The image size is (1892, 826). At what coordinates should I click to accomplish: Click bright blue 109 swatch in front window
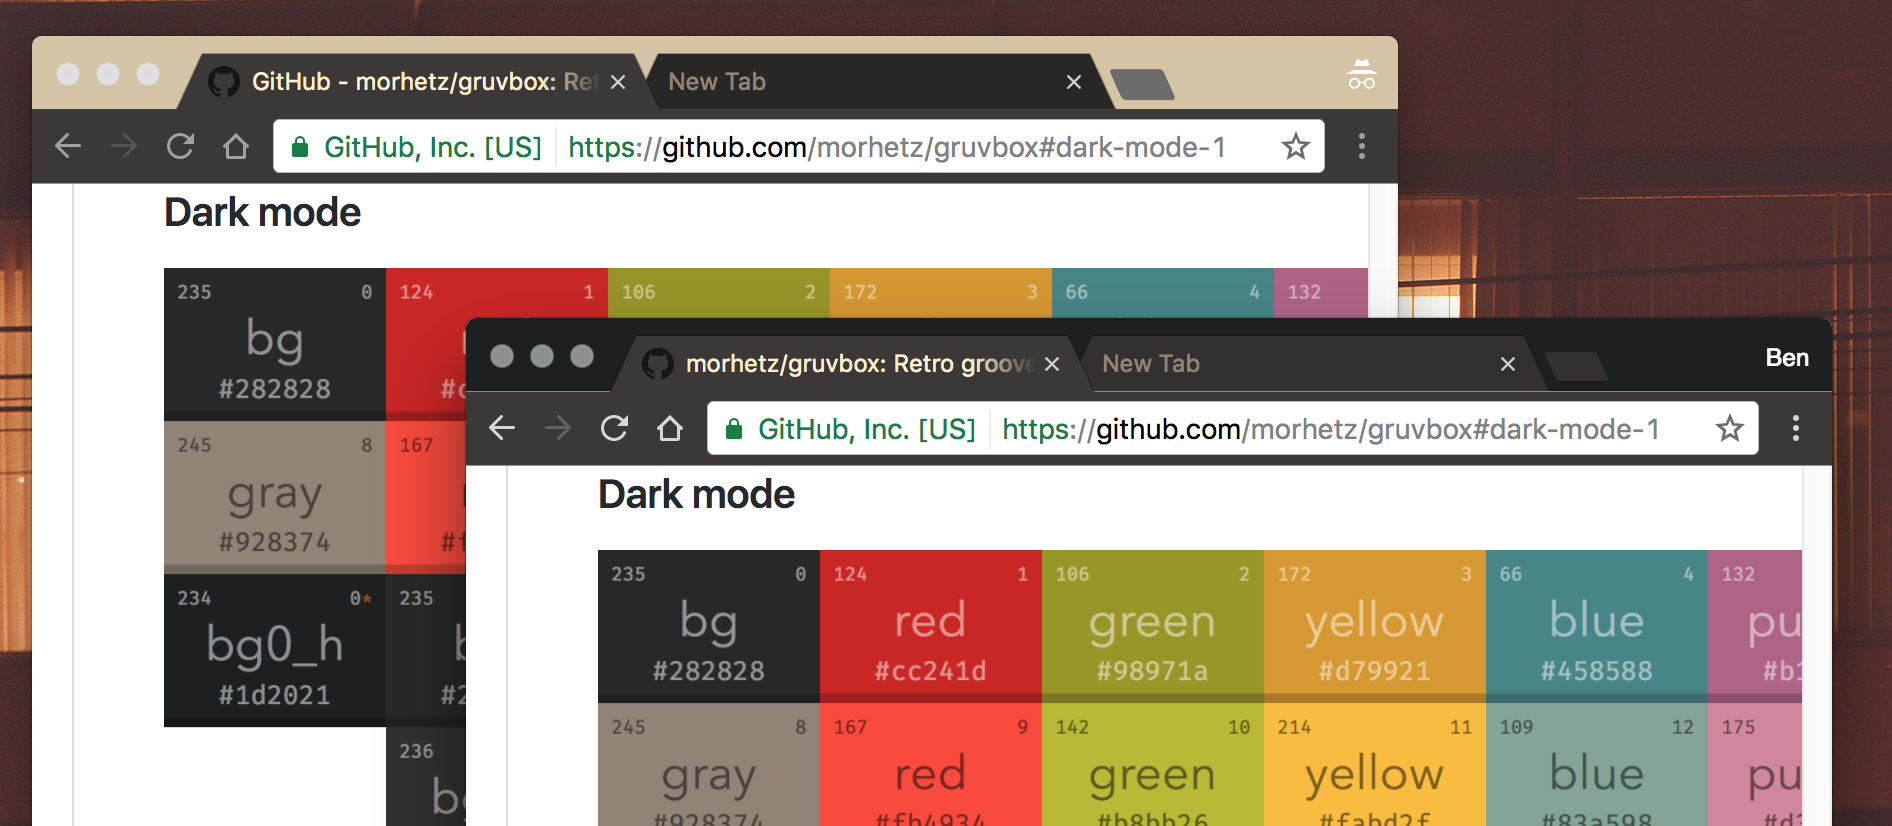pos(1597,764)
